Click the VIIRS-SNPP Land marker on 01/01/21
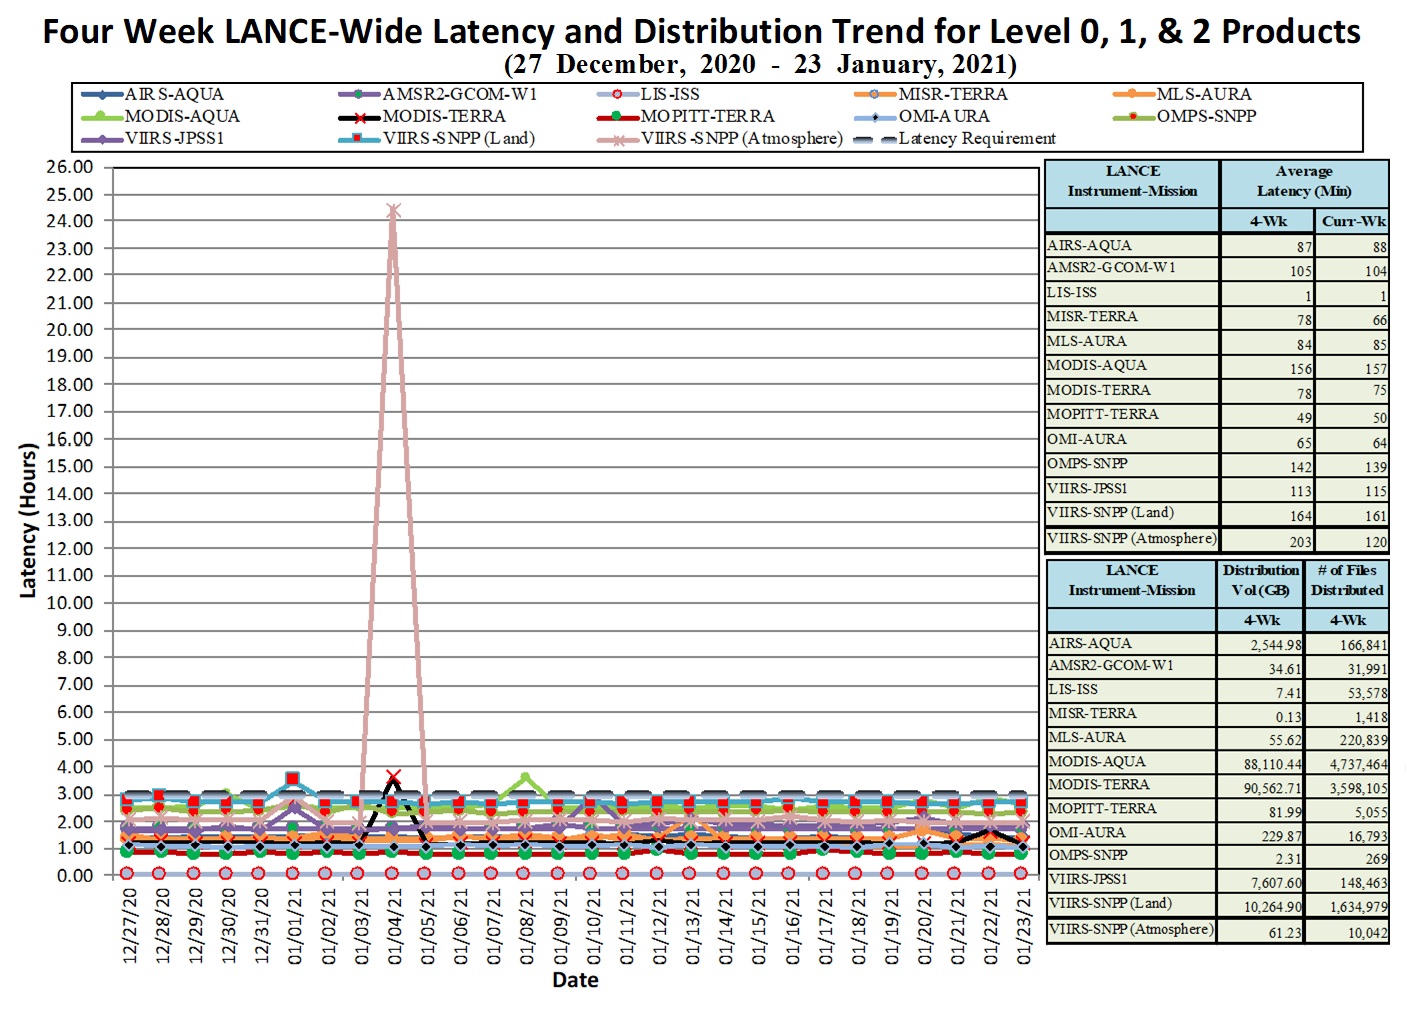The image size is (1417, 1018). (x=293, y=778)
